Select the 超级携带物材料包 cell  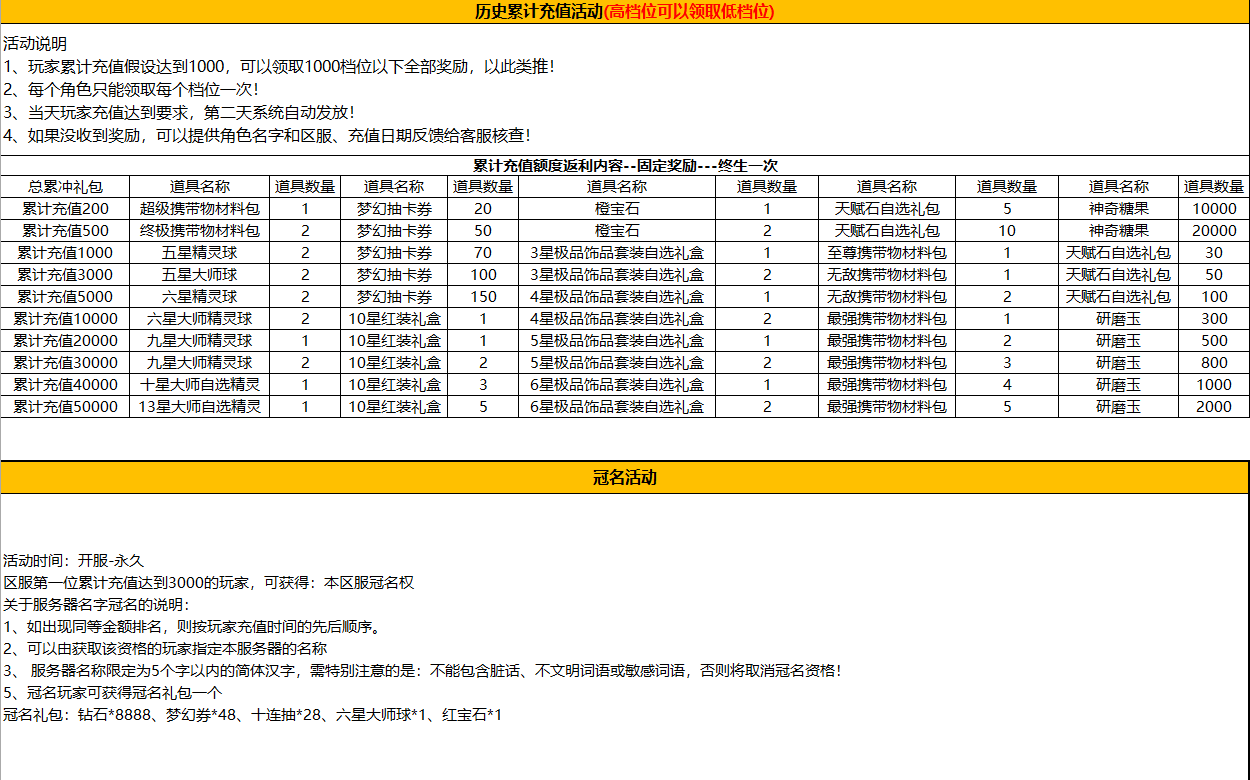pos(199,209)
